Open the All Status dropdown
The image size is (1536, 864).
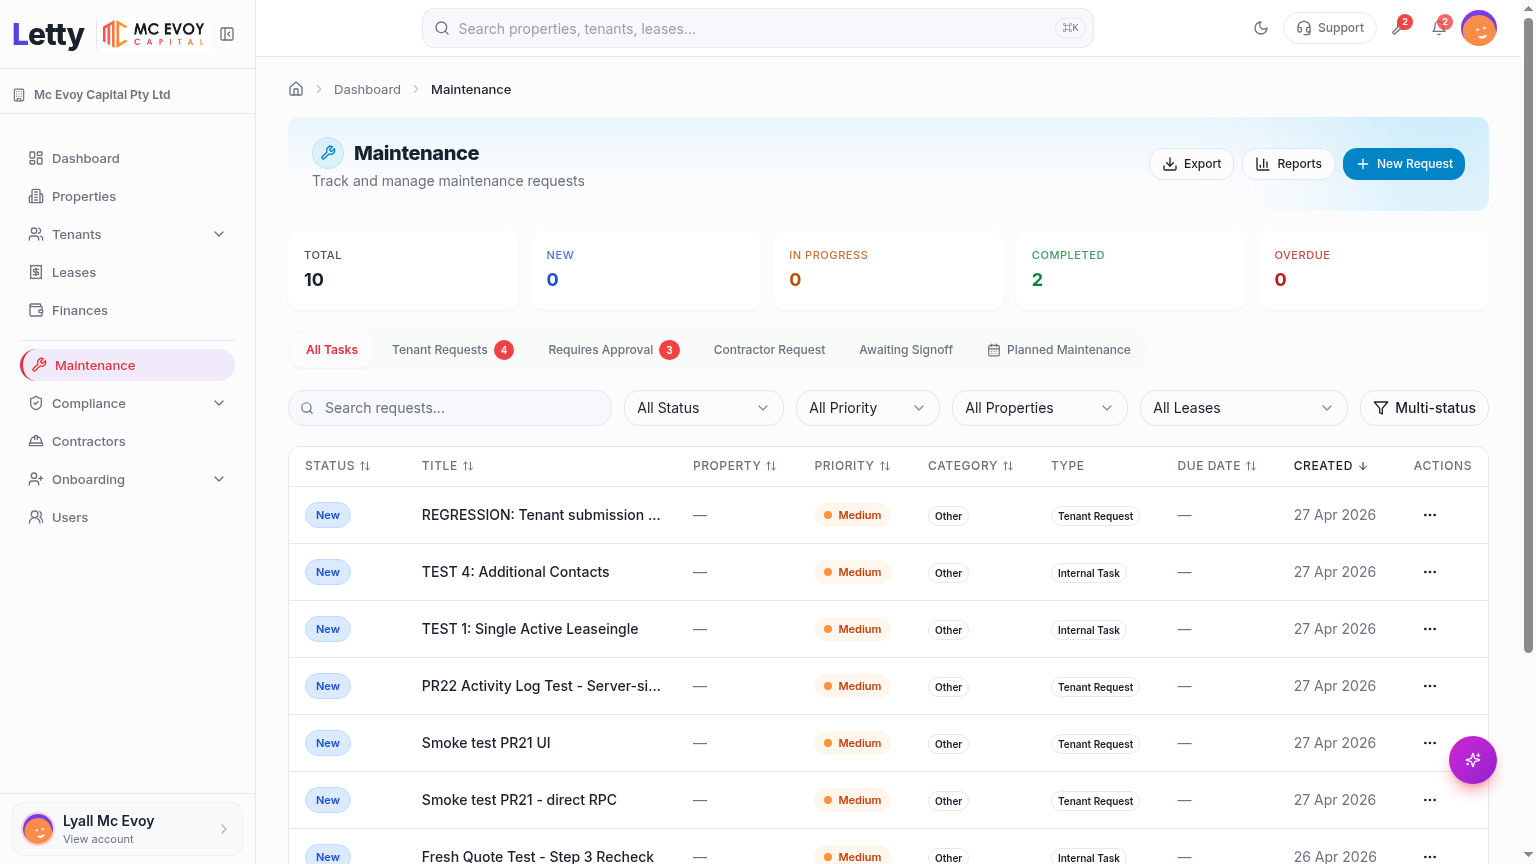pyautogui.click(x=703, y=408)
